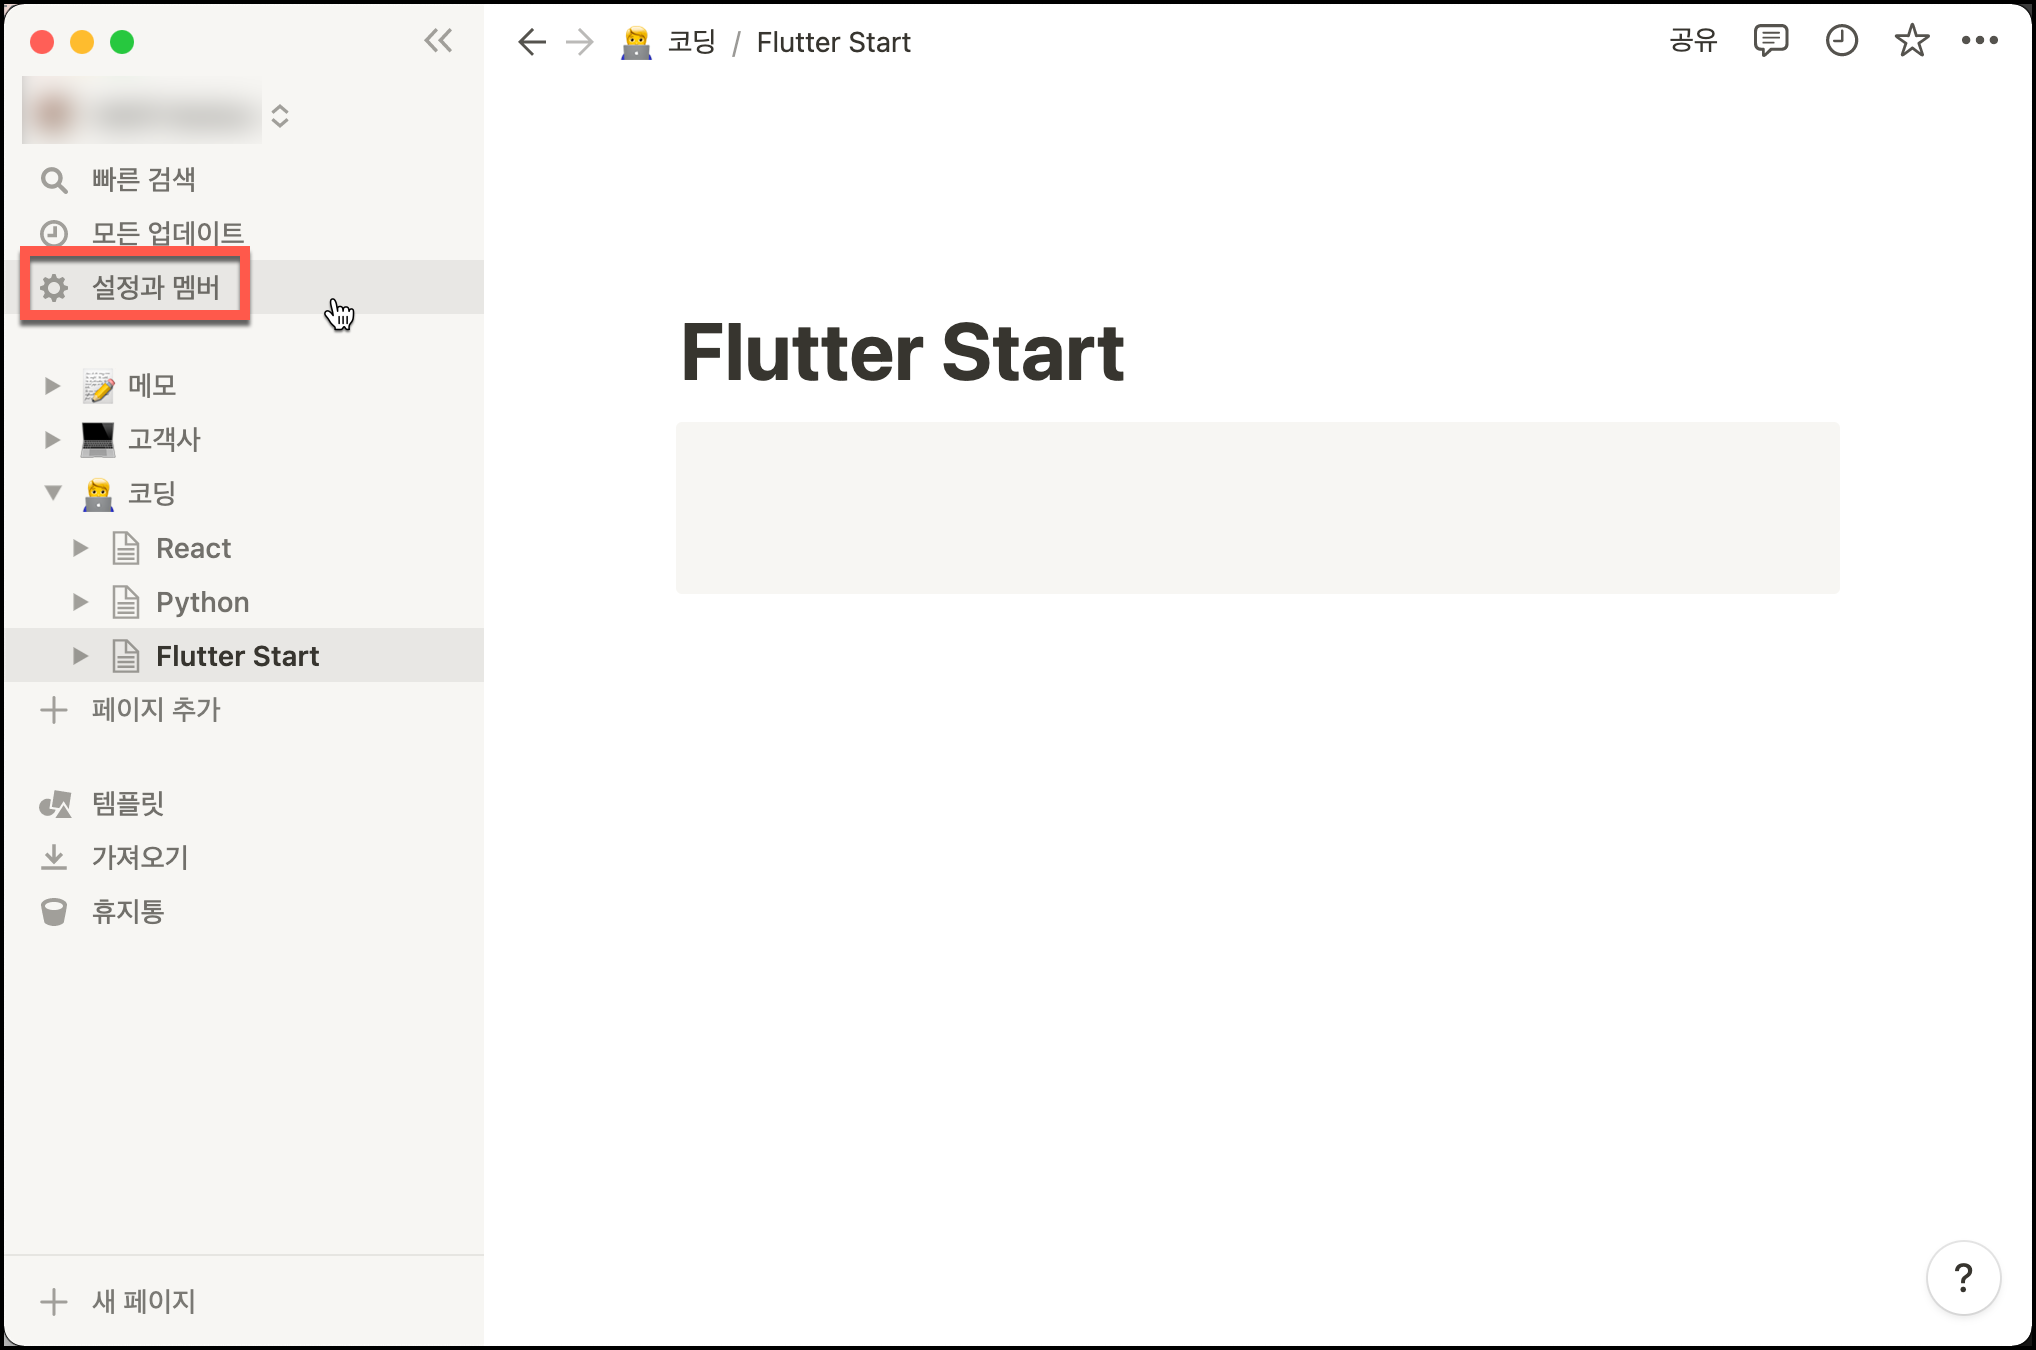Open 모든 업데이트 updates

tap(244, 234)
